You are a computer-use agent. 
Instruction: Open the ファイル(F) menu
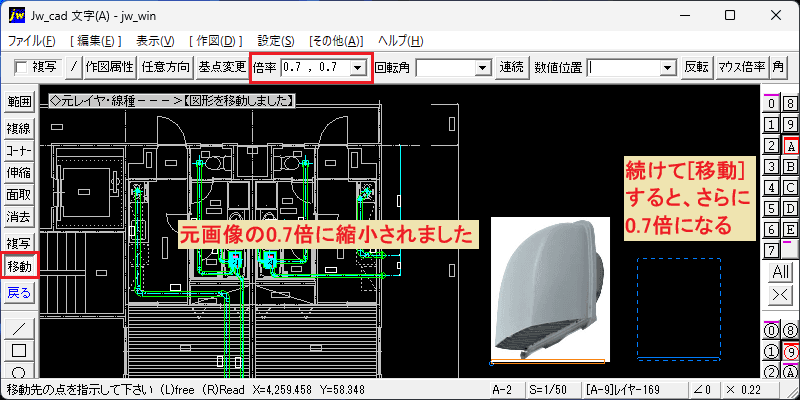click(32, 41)
